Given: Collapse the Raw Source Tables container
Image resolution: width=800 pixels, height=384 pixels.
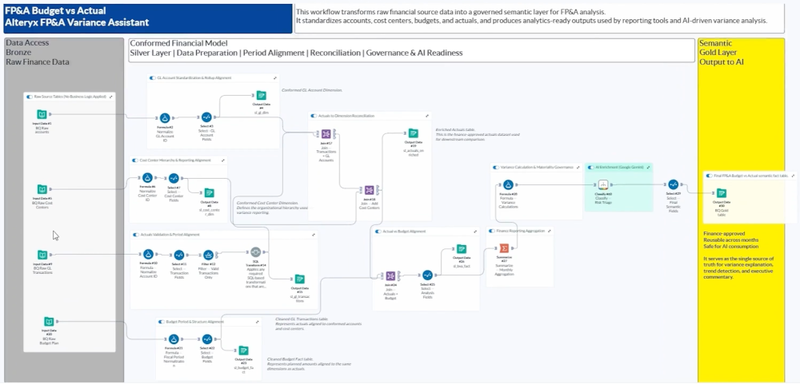Looking at the screenshot, I should click(111, 96).
